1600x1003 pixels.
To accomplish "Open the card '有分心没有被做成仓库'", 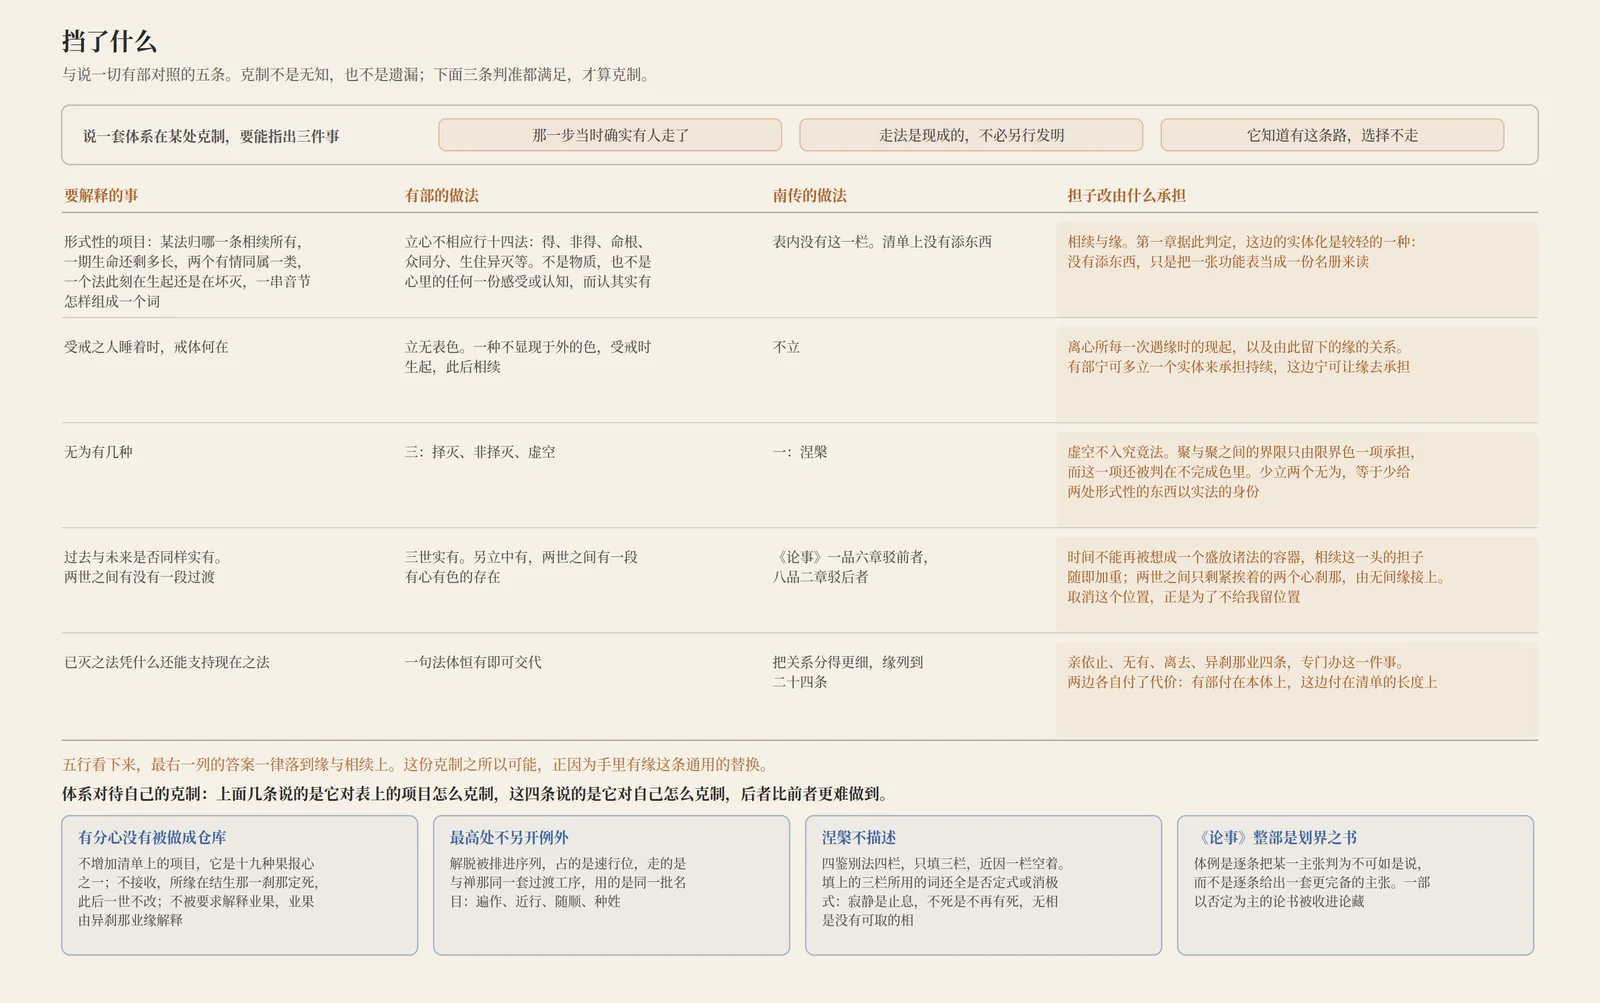I will pyautogui.click(x=240, y=885).
